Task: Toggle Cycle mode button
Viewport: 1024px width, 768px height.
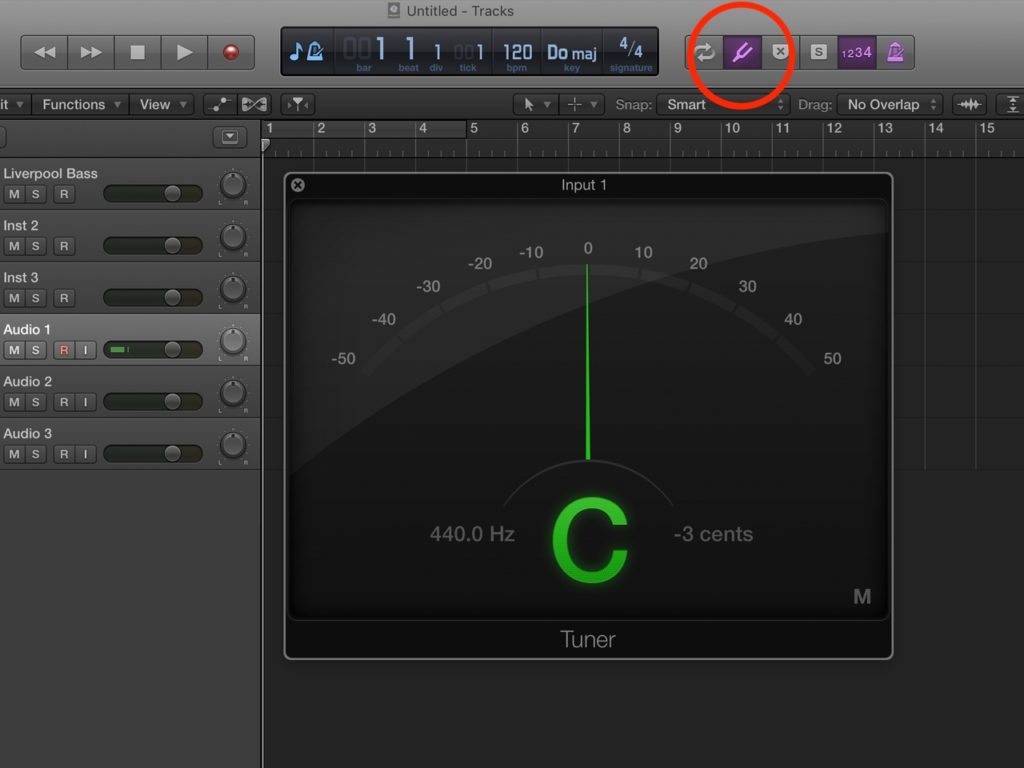Action: (x=705, y=52)
